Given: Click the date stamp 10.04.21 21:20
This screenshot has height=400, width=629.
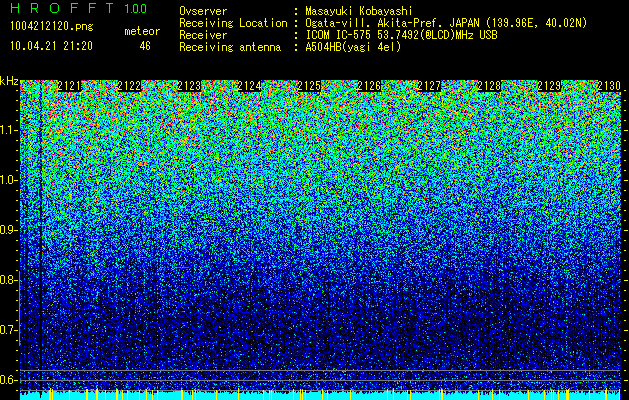Looking at the screenshot, I should [x=51, y=46].
